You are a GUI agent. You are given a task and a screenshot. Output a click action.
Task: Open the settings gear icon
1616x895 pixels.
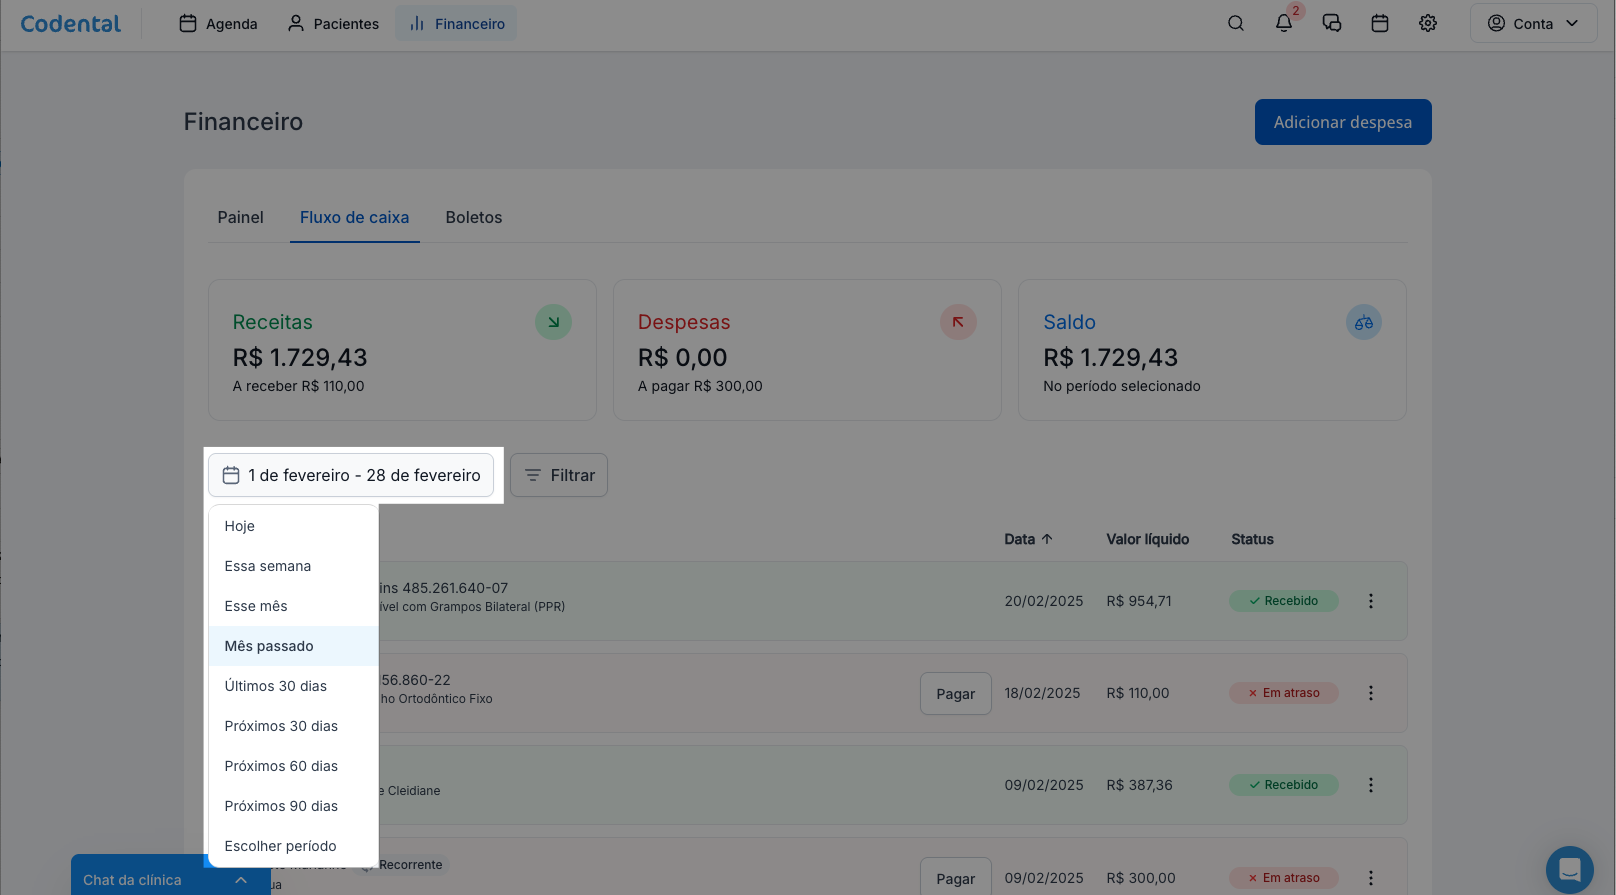[x=1428, y=23]
